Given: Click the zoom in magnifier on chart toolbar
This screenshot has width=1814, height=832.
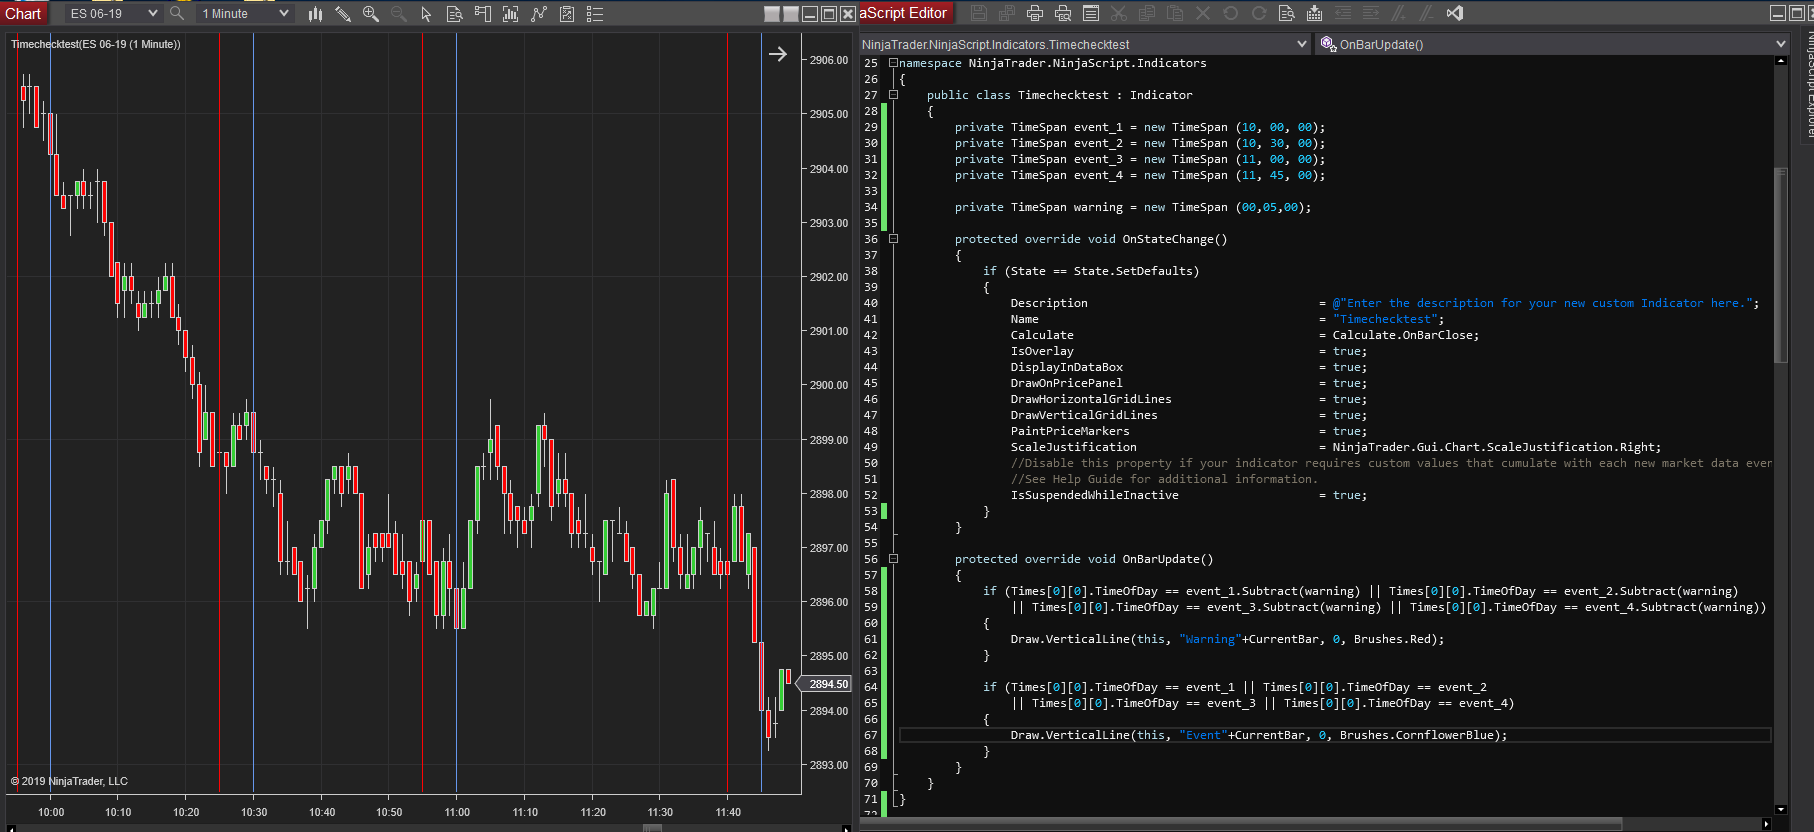Looking at the screenshot, I should click(371, 14).
